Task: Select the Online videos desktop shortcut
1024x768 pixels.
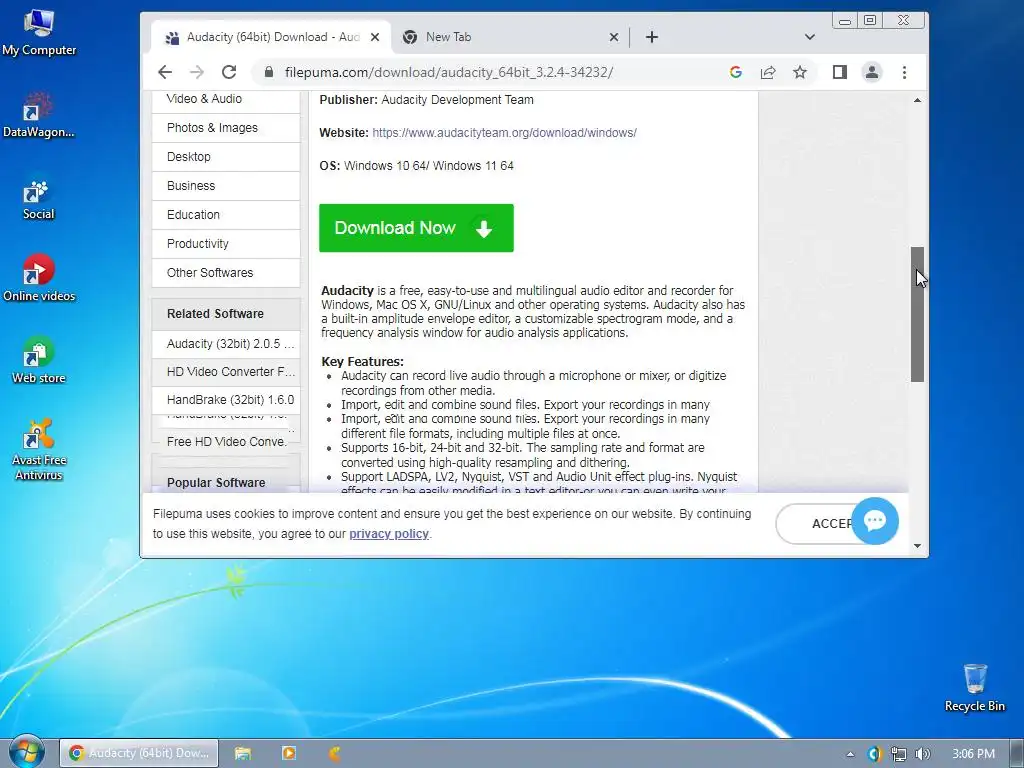Action: [x=39, y=278]
